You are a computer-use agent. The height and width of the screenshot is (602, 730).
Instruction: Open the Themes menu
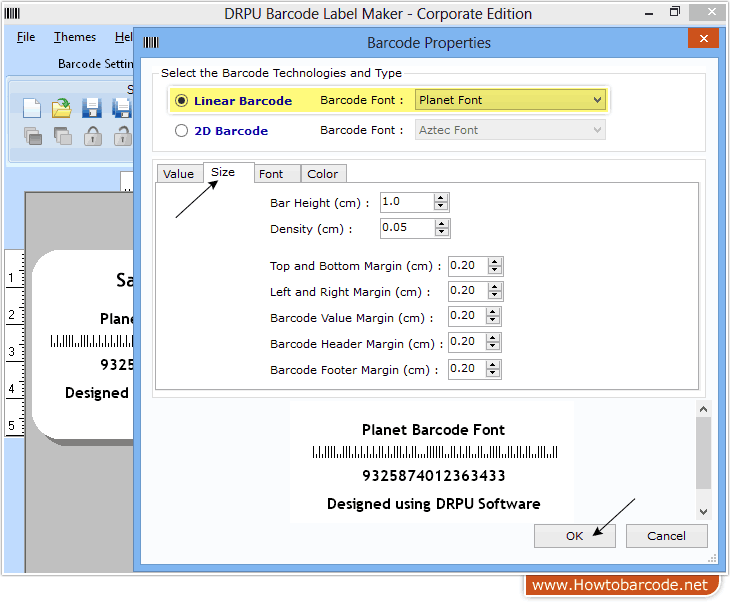(75, 37)
